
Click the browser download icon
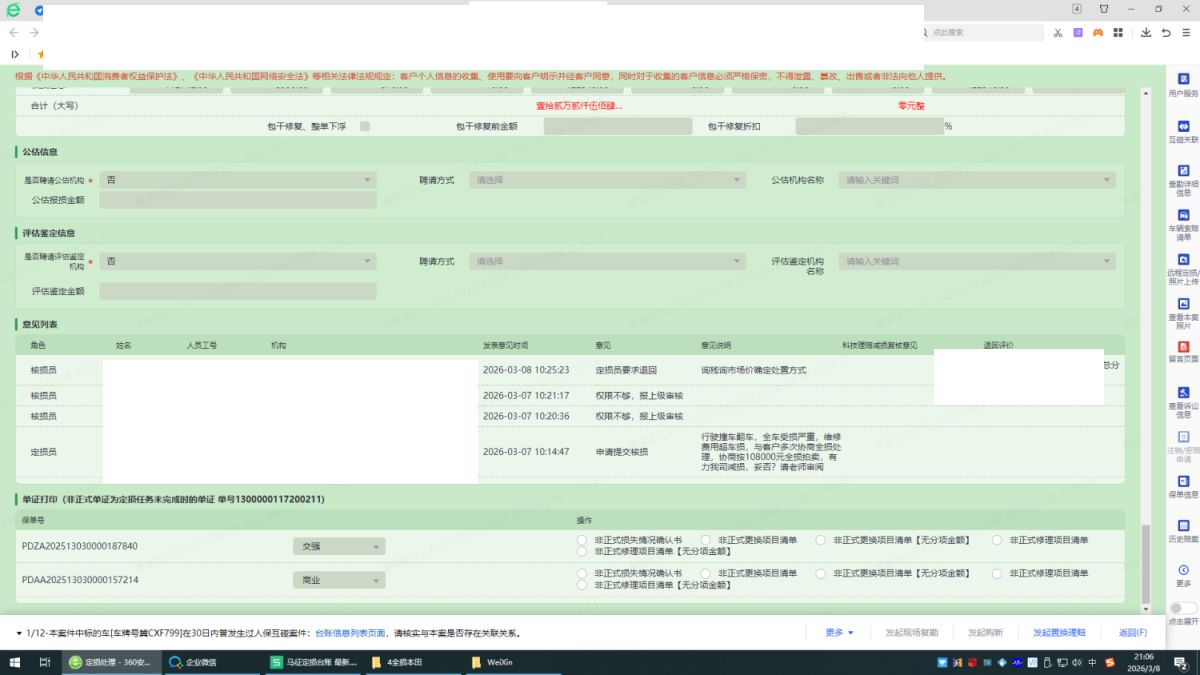1146,33
